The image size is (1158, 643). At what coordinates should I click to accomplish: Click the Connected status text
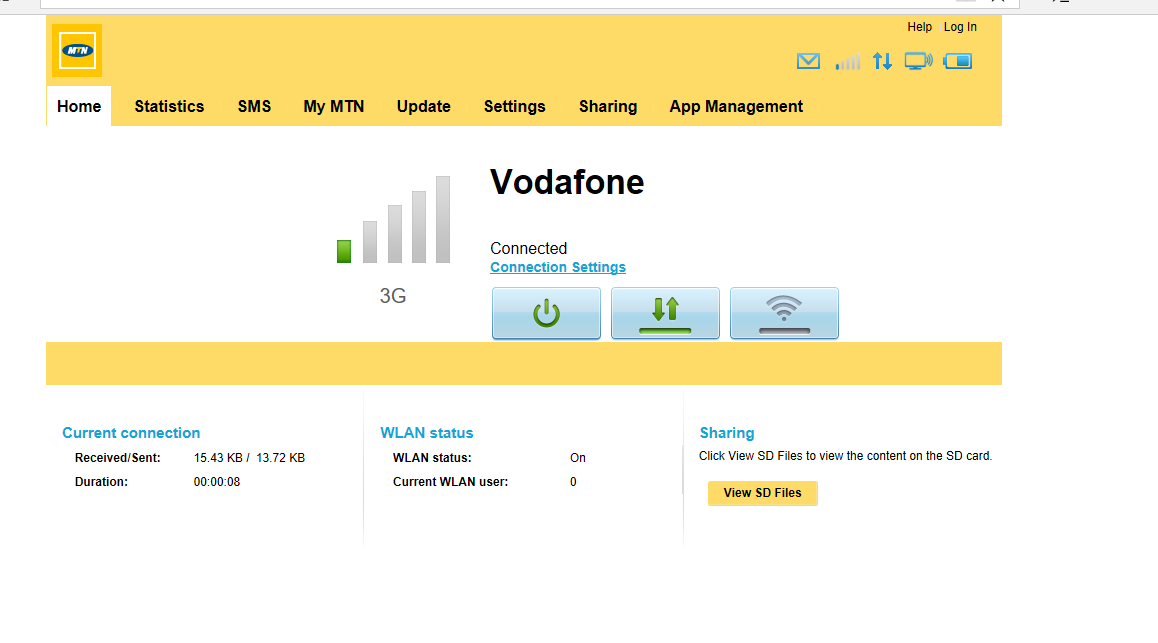[x=529, y=248]
